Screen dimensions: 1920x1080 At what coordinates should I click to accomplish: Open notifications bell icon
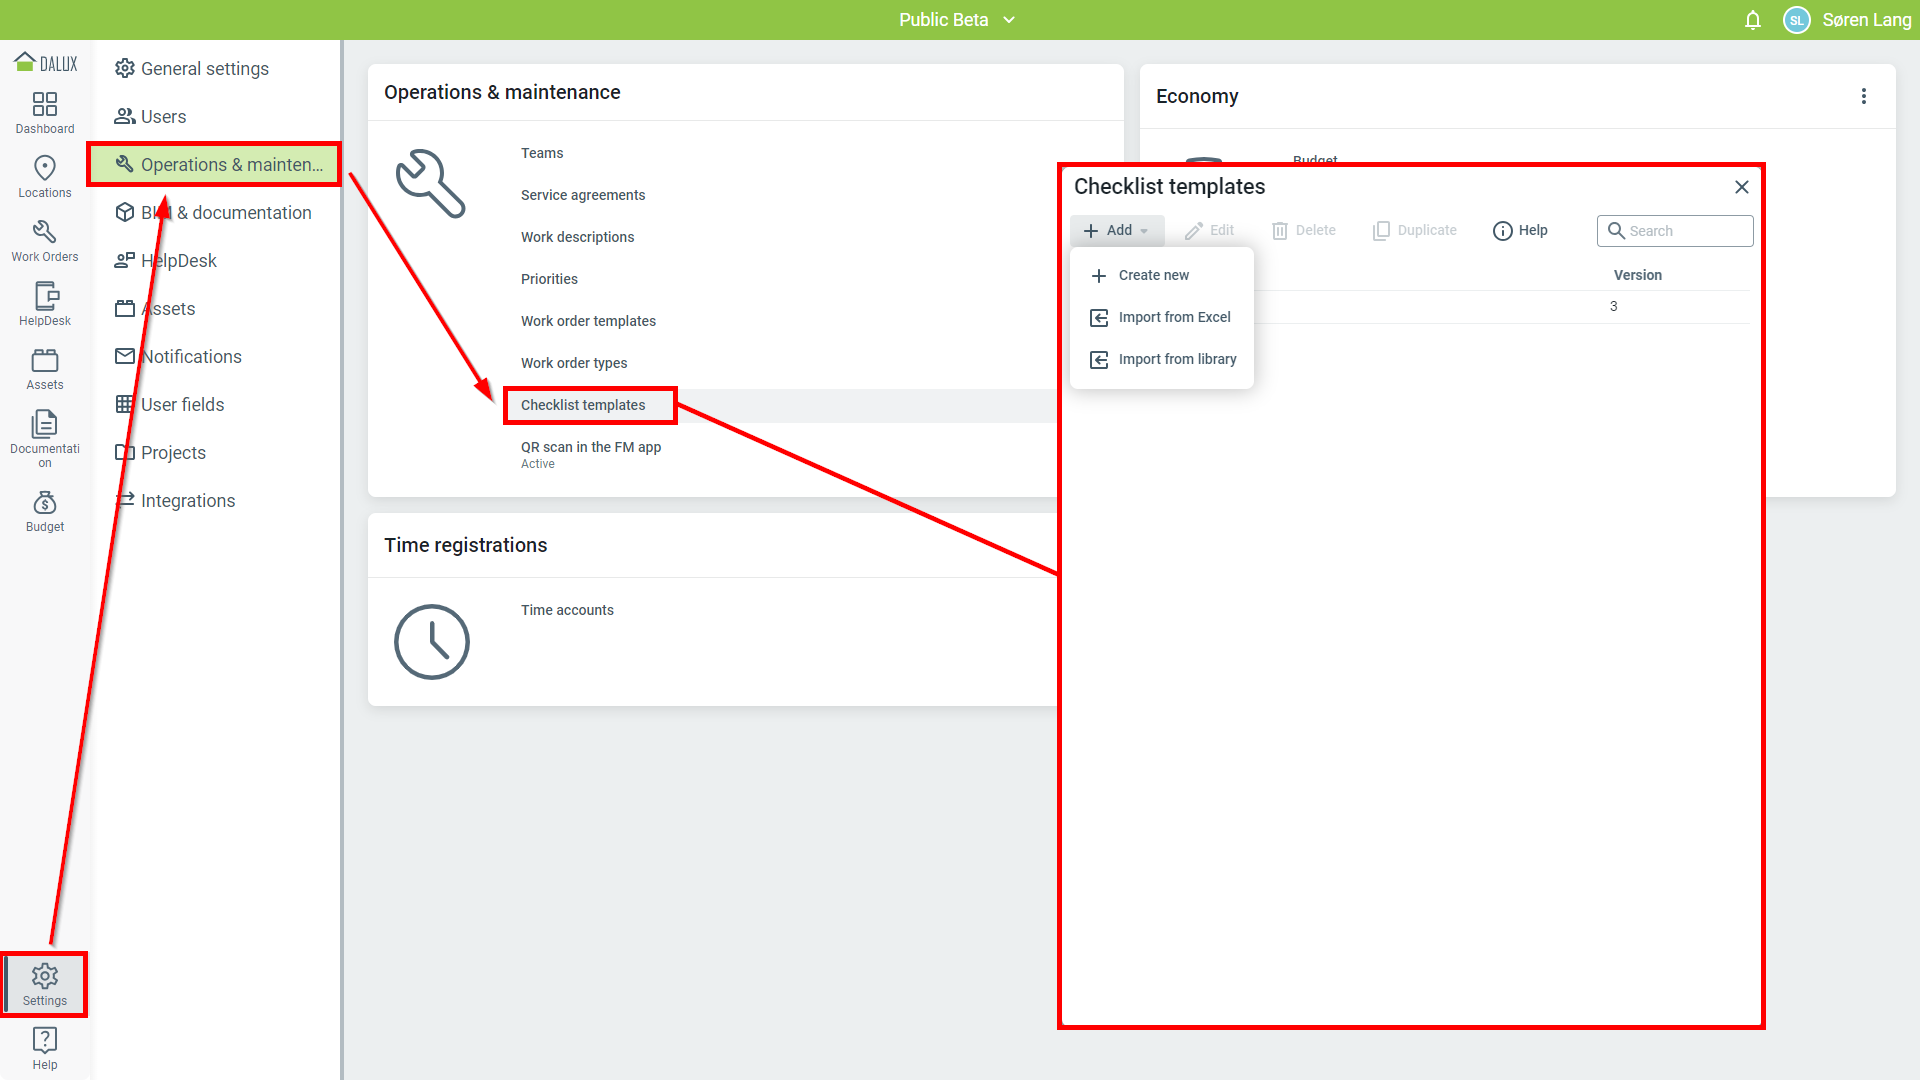pos(1753,20)
